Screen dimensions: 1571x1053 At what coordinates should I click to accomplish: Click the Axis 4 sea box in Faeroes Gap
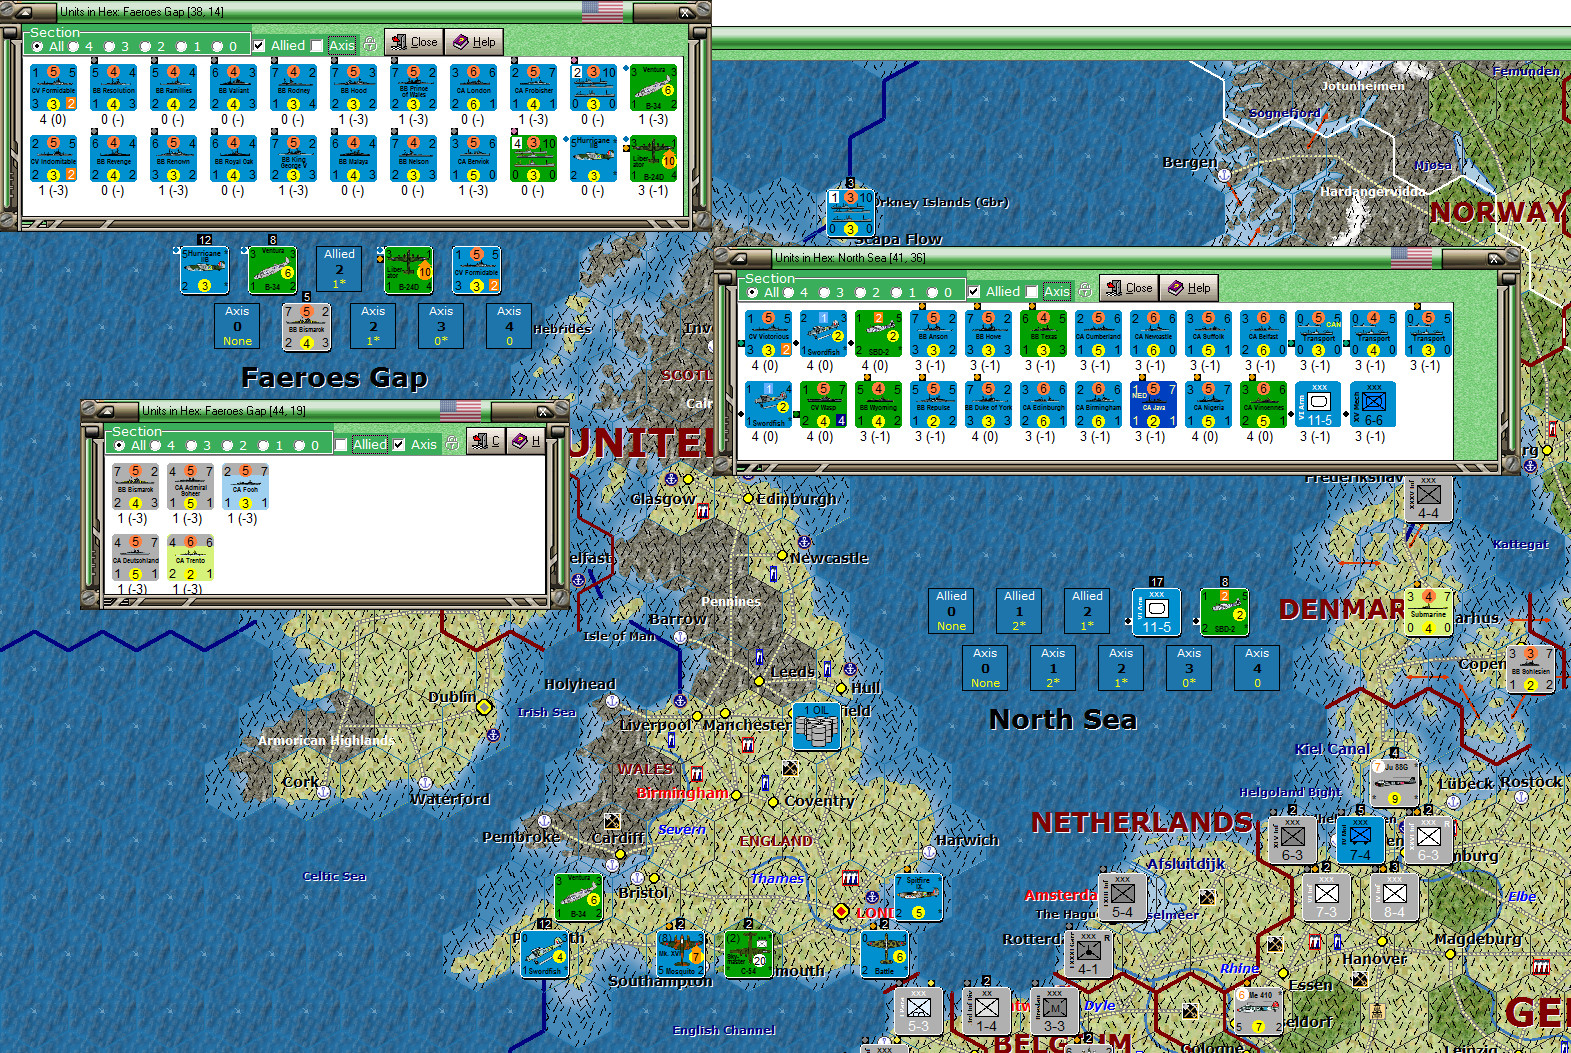click(x=509, y=326)
